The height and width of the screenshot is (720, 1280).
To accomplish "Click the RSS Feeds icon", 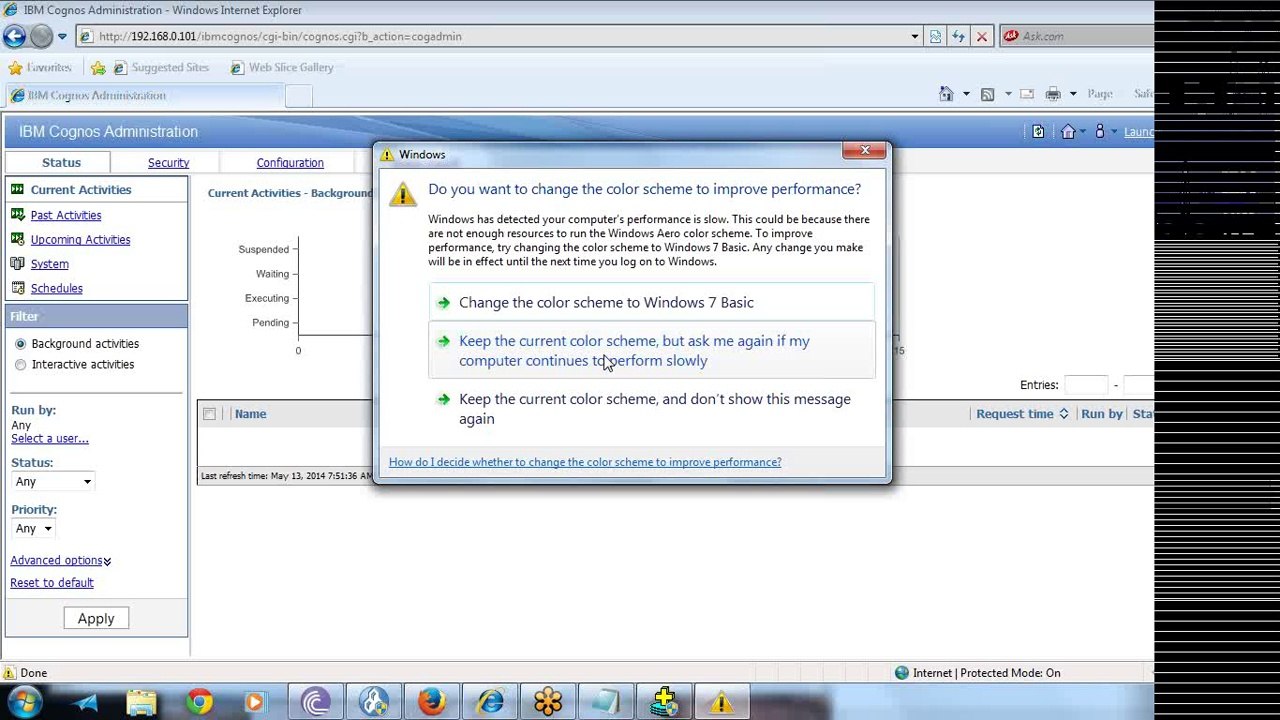I will pos(987,94).
